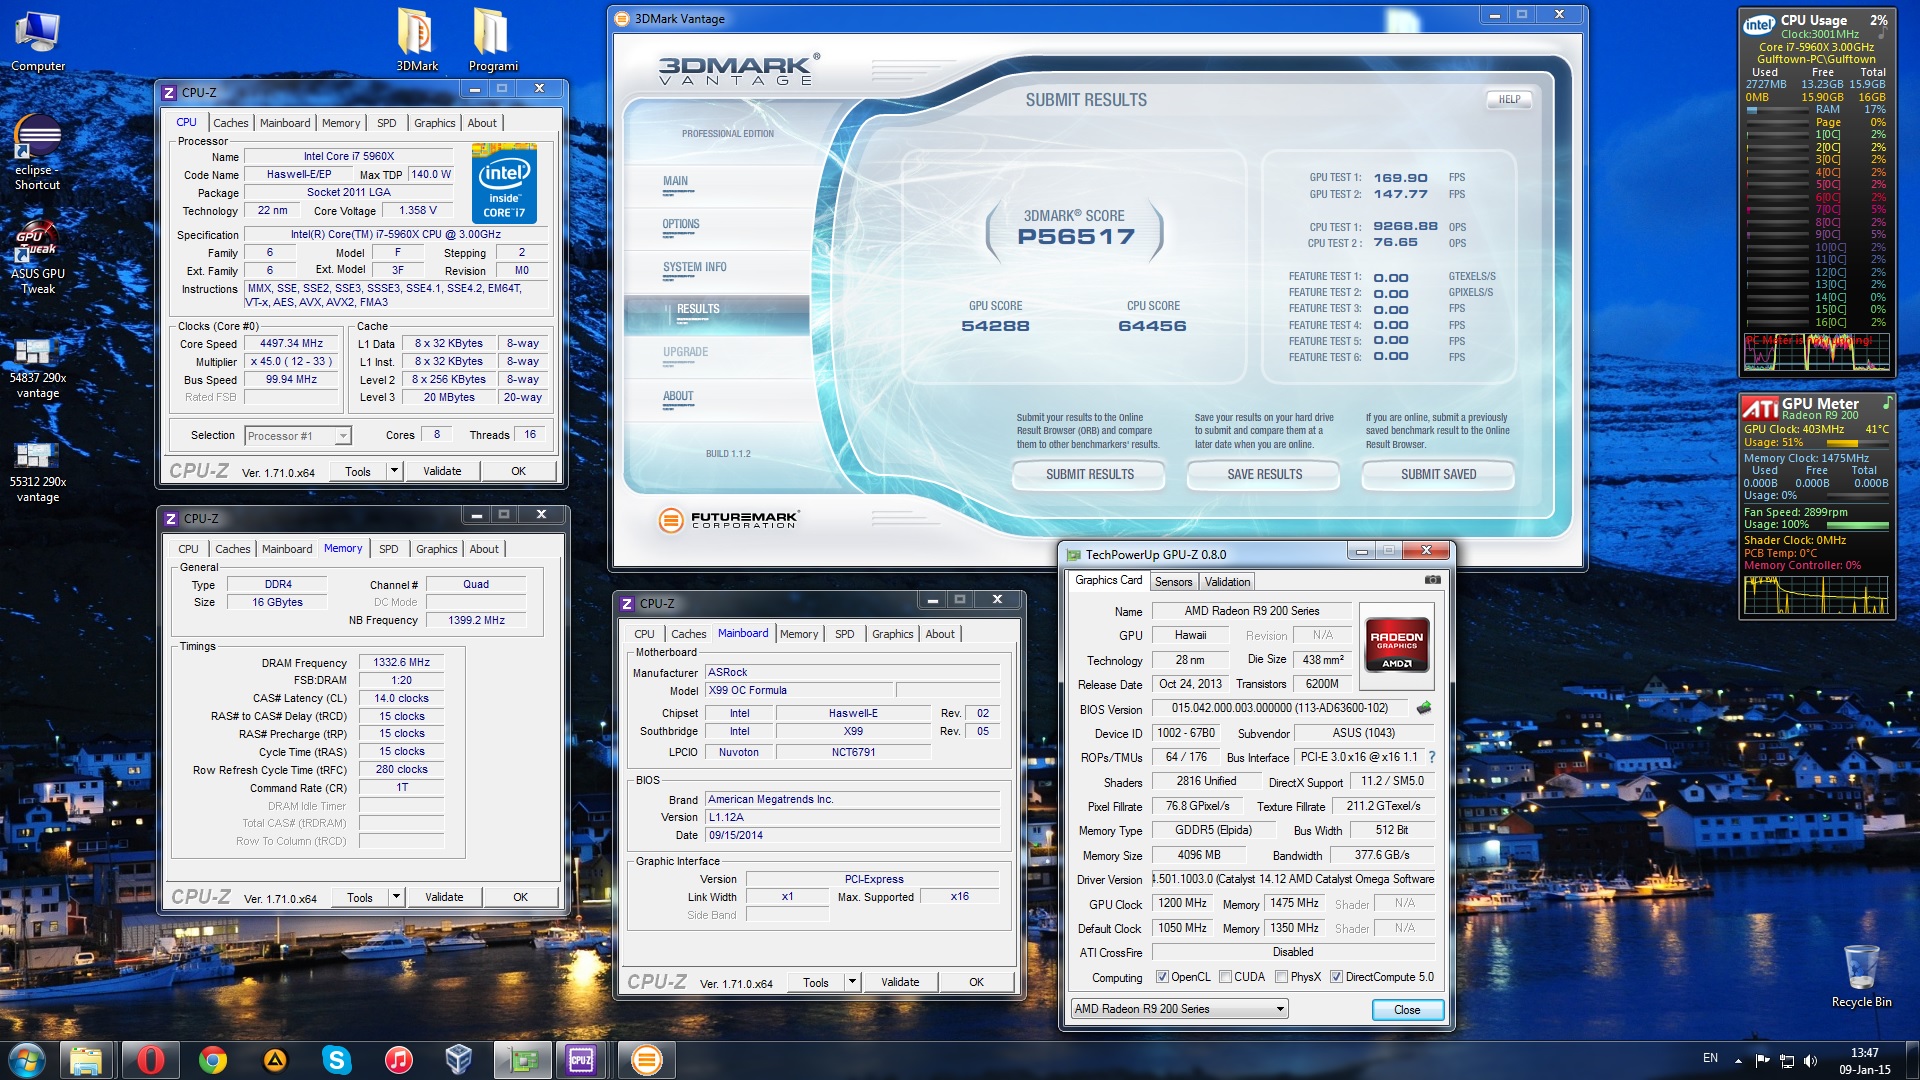Open the network tray icon

pos(1786,1061)
